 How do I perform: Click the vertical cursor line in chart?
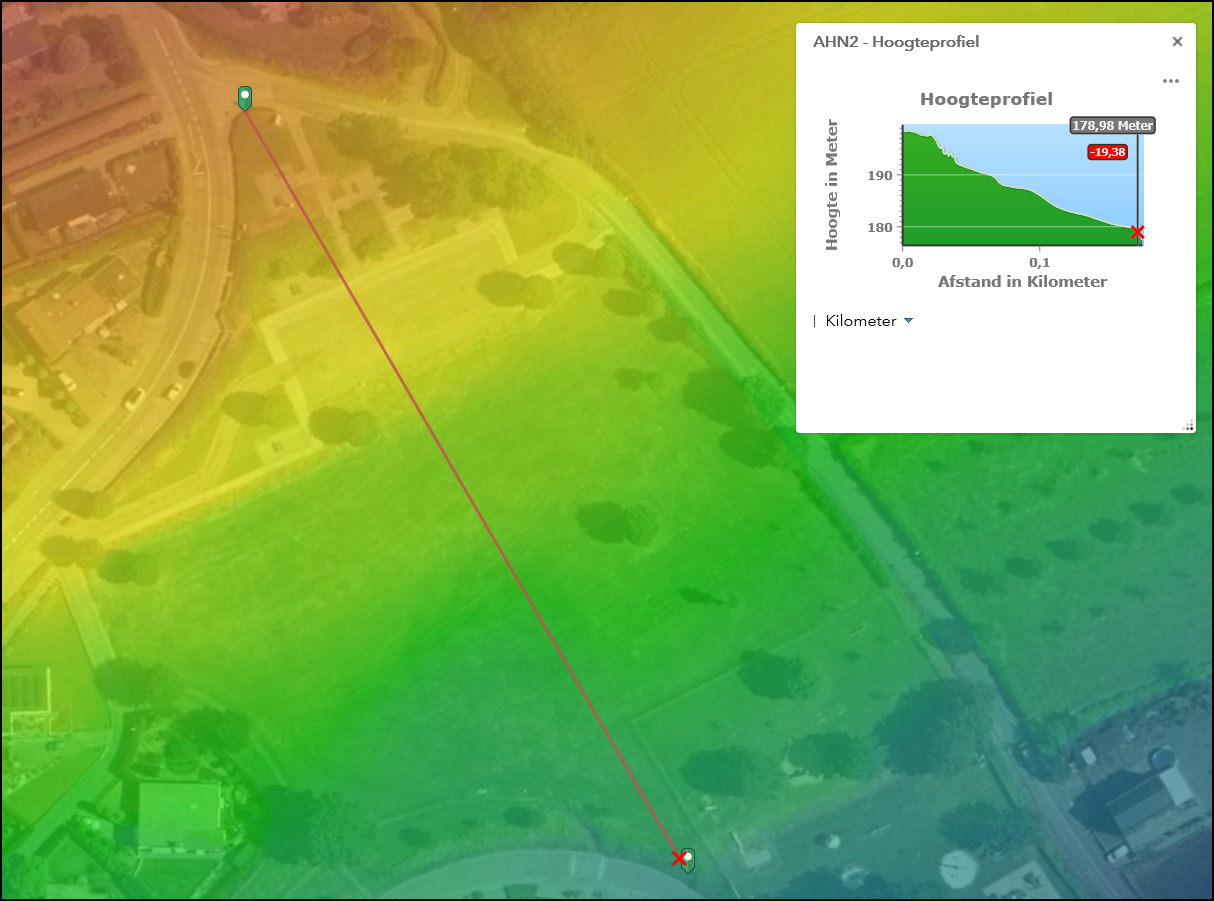click(x=1138, y=190)
